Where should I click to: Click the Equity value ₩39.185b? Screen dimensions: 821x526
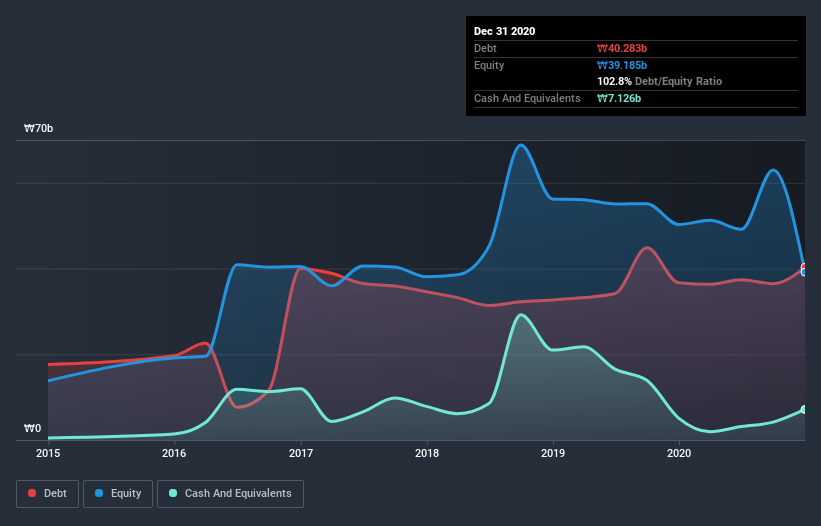coord(622,65)
